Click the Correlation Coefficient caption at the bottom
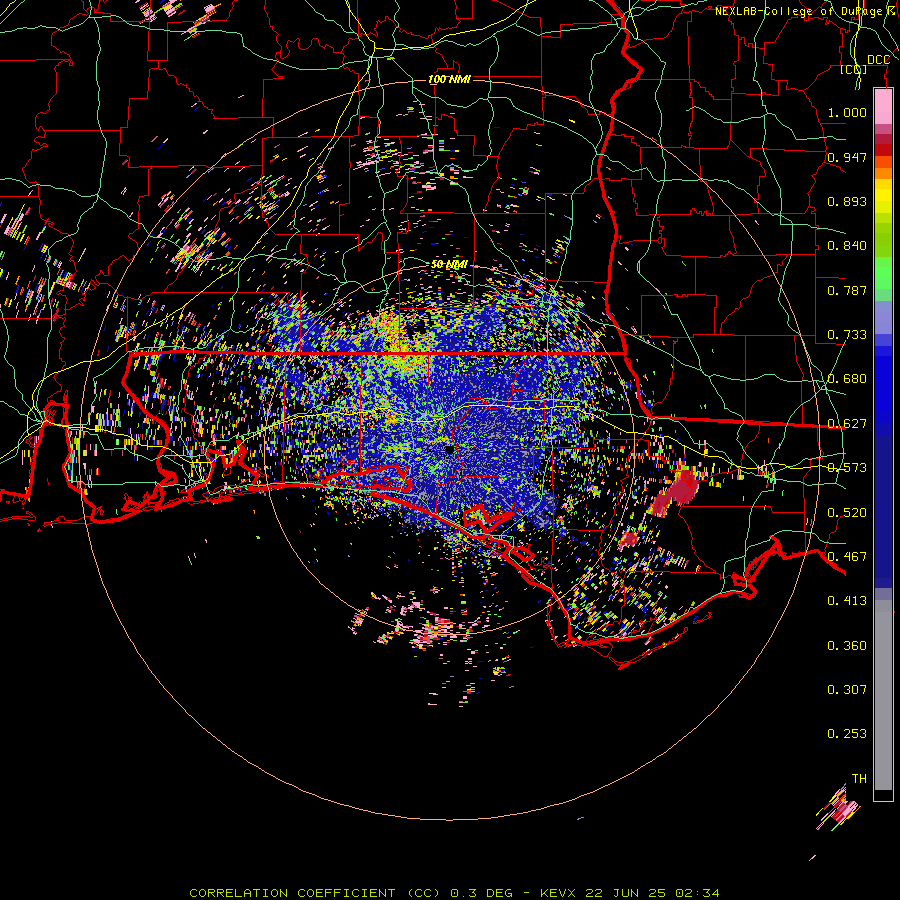Image resolution: width=900 pixels, height=900 pixels. [x=454, y=893]
